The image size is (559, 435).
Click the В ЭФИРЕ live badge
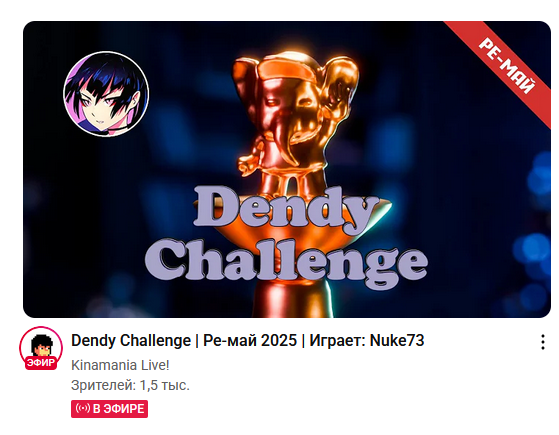point(109,409)
